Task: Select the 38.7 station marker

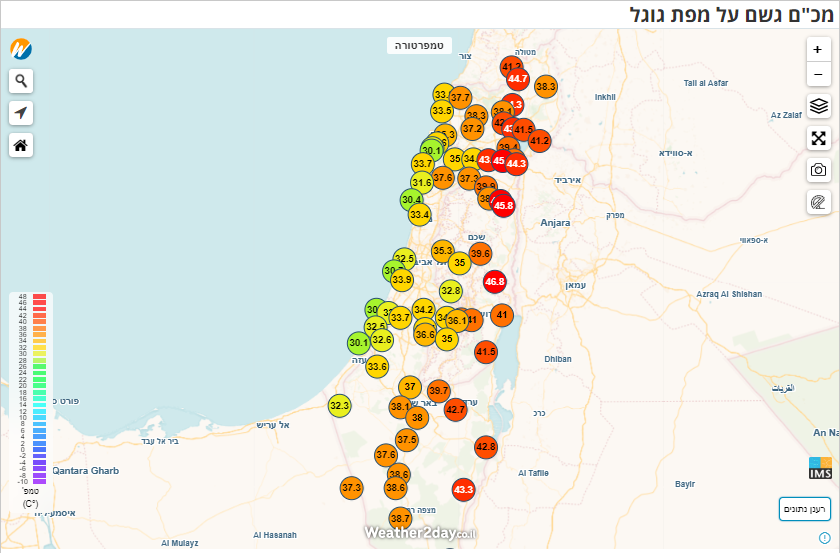Action: (400, 518)
